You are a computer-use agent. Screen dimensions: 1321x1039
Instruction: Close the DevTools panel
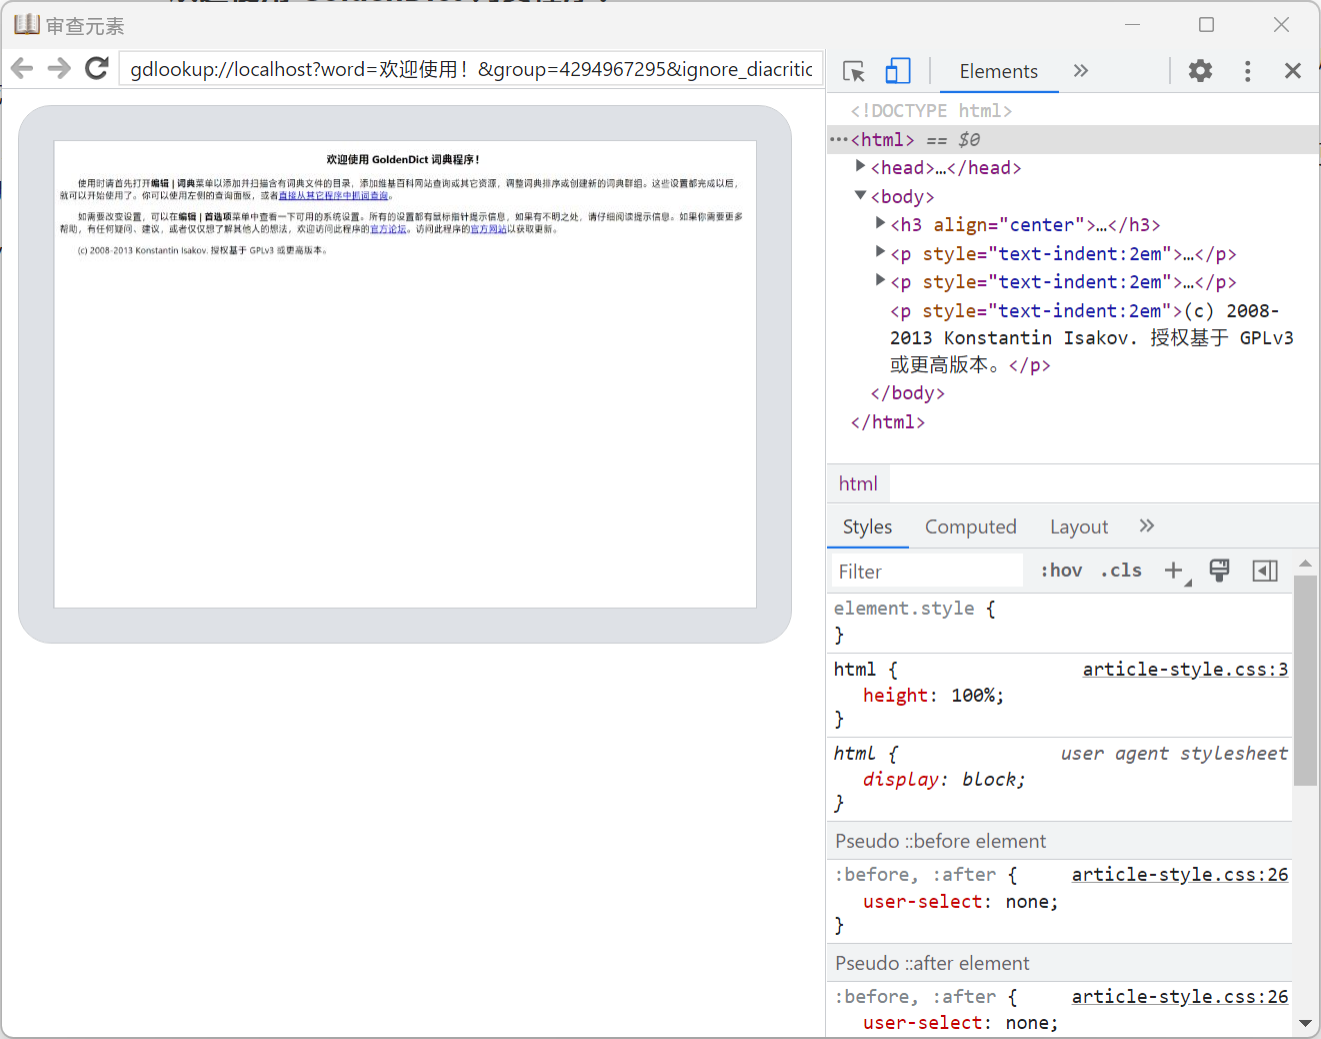(x=1293, y=70)
